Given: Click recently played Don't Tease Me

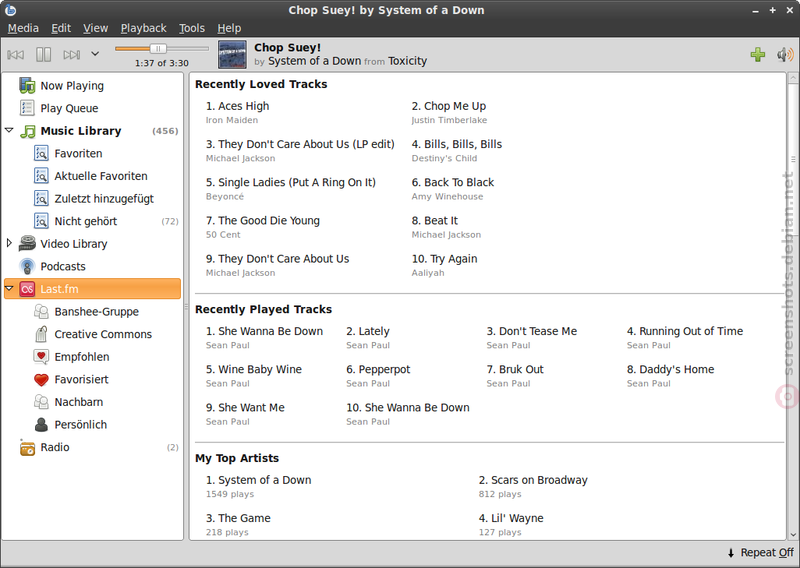Looking at the screenshot, I should (x=532, y=331).
